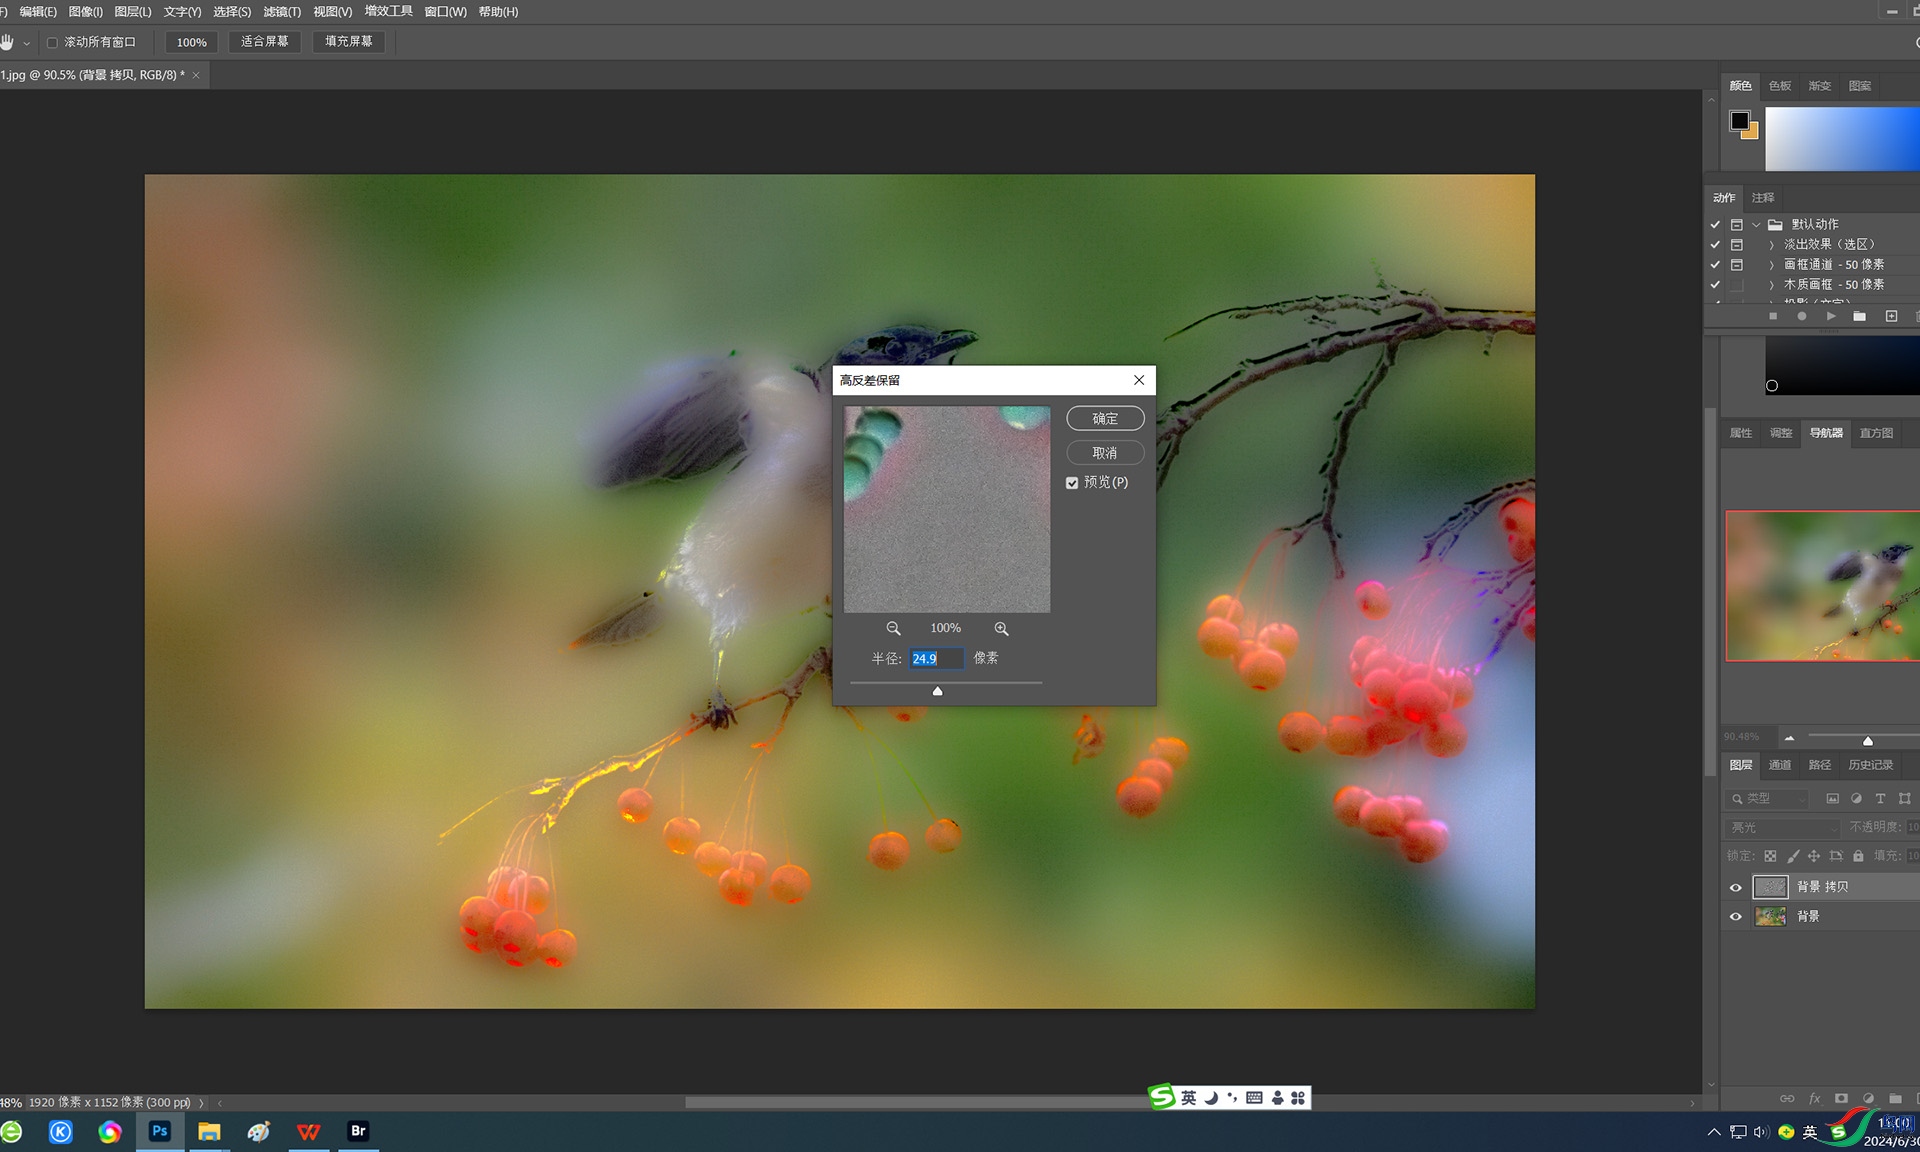
Task: Zoom in the High Pass preview
Action: 1001,628
